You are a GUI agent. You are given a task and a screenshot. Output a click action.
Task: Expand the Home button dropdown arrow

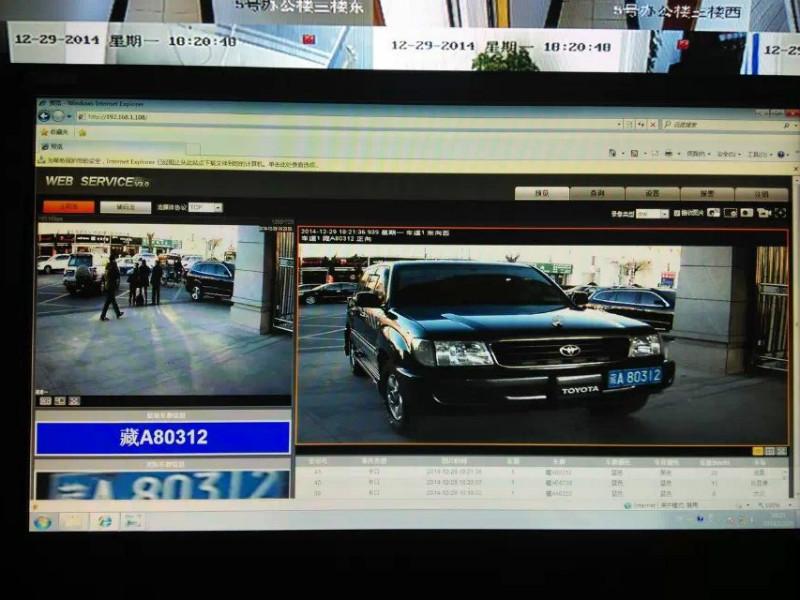click(622, 154)
